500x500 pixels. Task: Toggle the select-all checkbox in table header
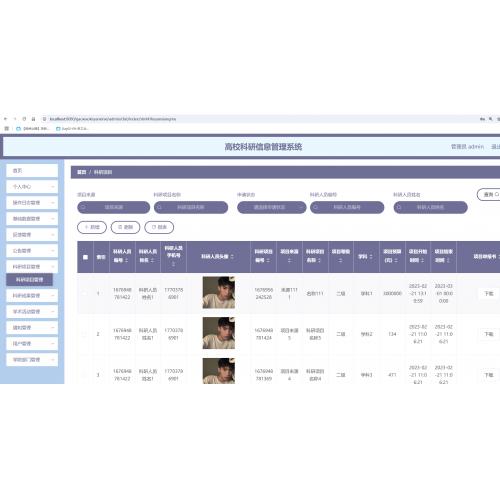(x=85, y=257)
